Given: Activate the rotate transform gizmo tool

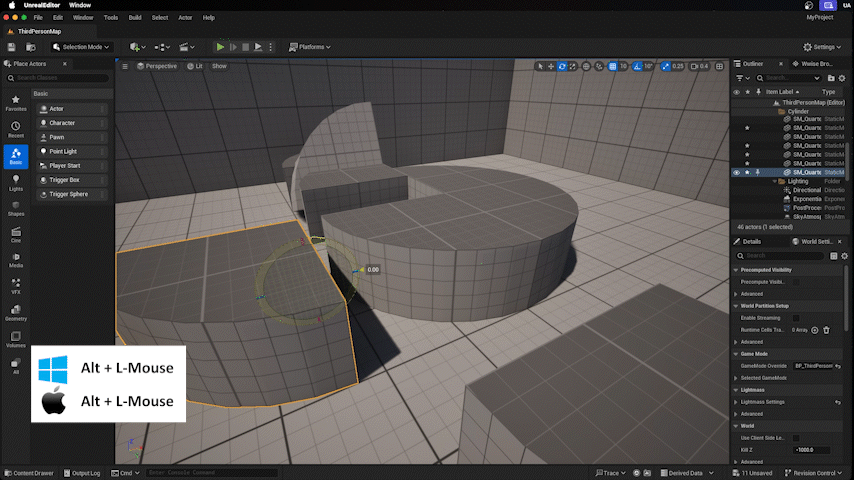Looking at the screenshot, I should tap(562, 66).
